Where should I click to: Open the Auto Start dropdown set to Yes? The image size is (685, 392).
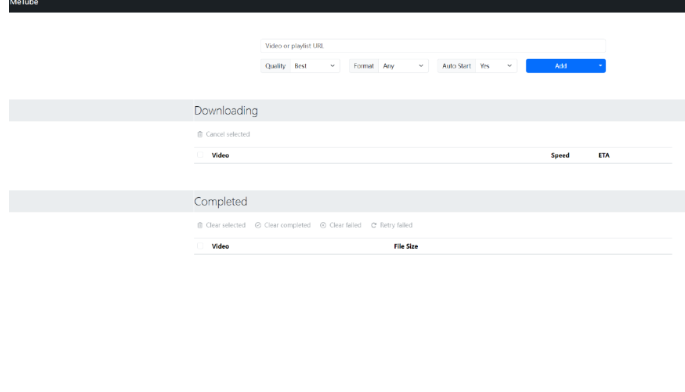[x=496, y=66]
